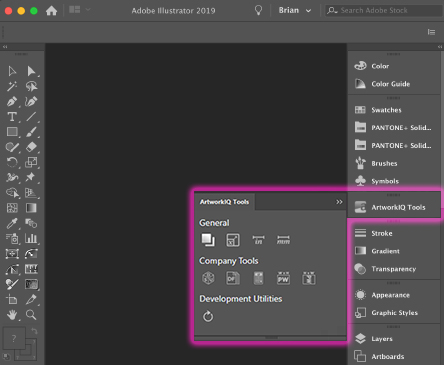Image resolution: width=444 pixels, height=365 pixels.
Task: Select the Symbol Sprayer tool
Action: point(12,238)
